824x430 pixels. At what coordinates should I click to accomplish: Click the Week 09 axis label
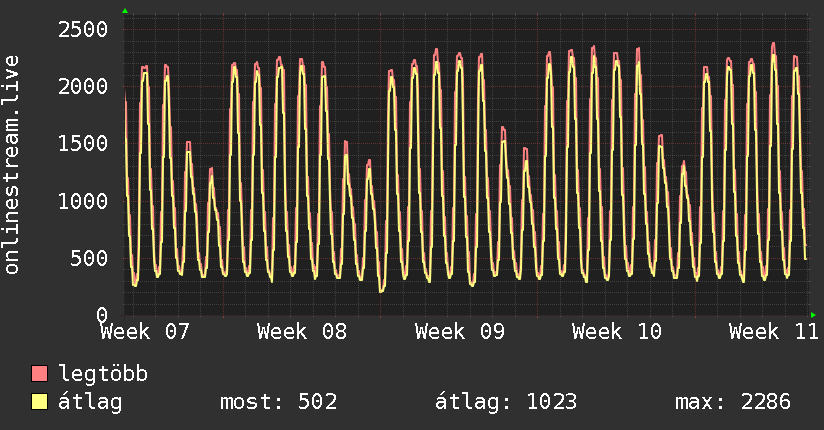point(460,332)
